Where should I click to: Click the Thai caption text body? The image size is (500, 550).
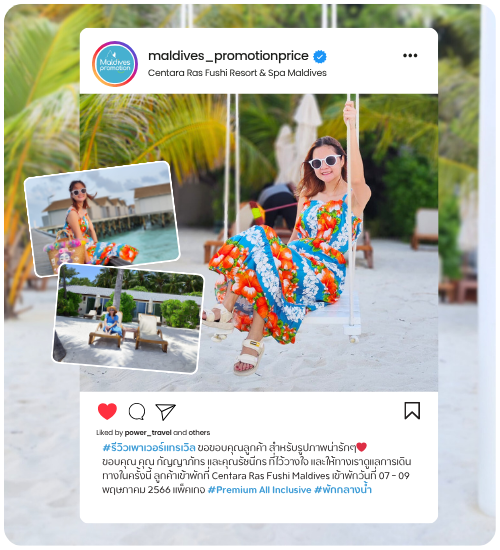pyautogui.click(x=256, y=469)
